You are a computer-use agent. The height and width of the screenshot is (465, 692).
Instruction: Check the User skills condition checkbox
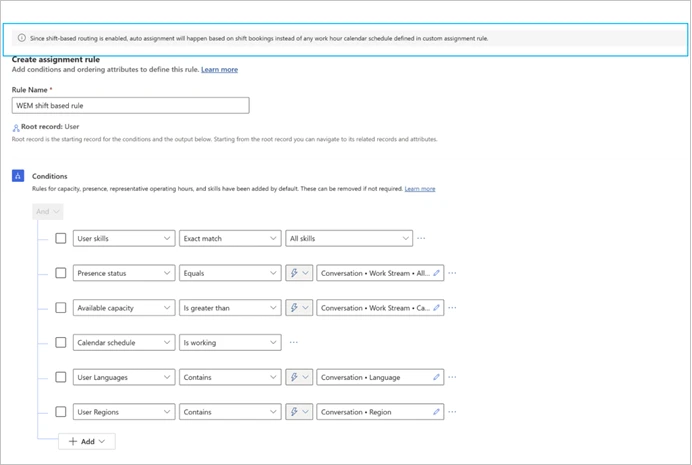pos(61,238)
